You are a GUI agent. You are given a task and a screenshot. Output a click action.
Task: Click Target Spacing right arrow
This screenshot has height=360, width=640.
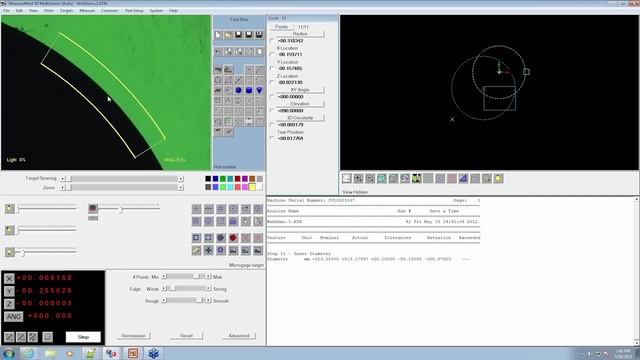pos(181,179)
